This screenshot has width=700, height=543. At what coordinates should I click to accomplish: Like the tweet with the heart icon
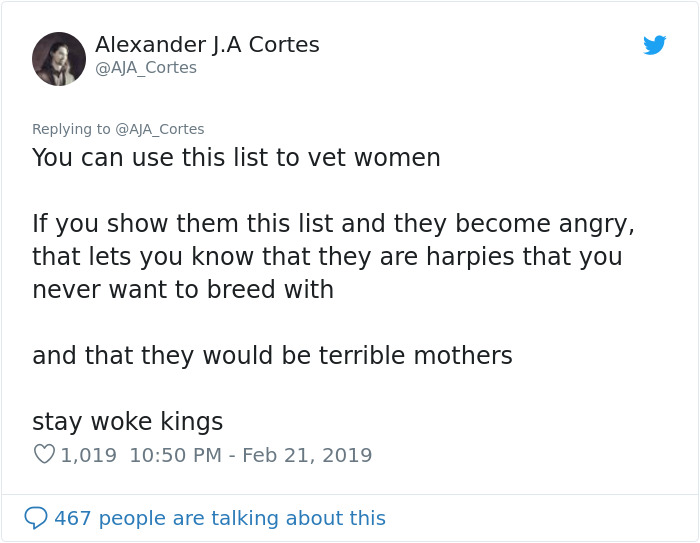tap(44, 455)
